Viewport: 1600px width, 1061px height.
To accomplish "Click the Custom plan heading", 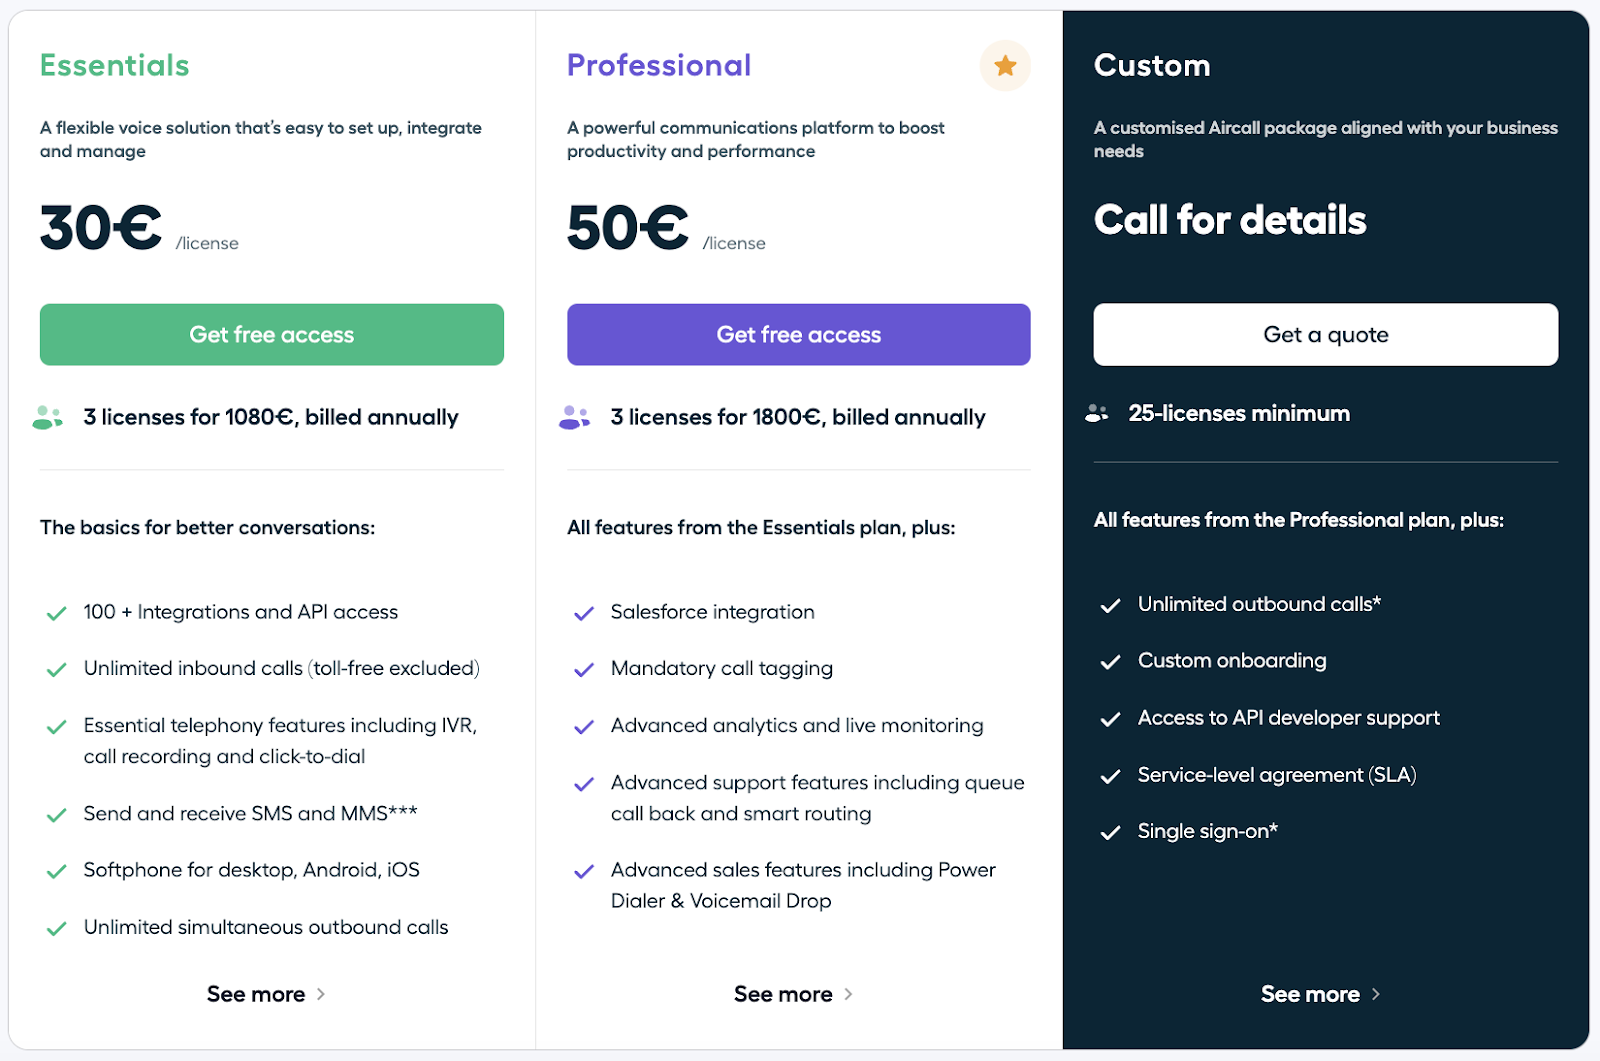I will pos(1152,66).
